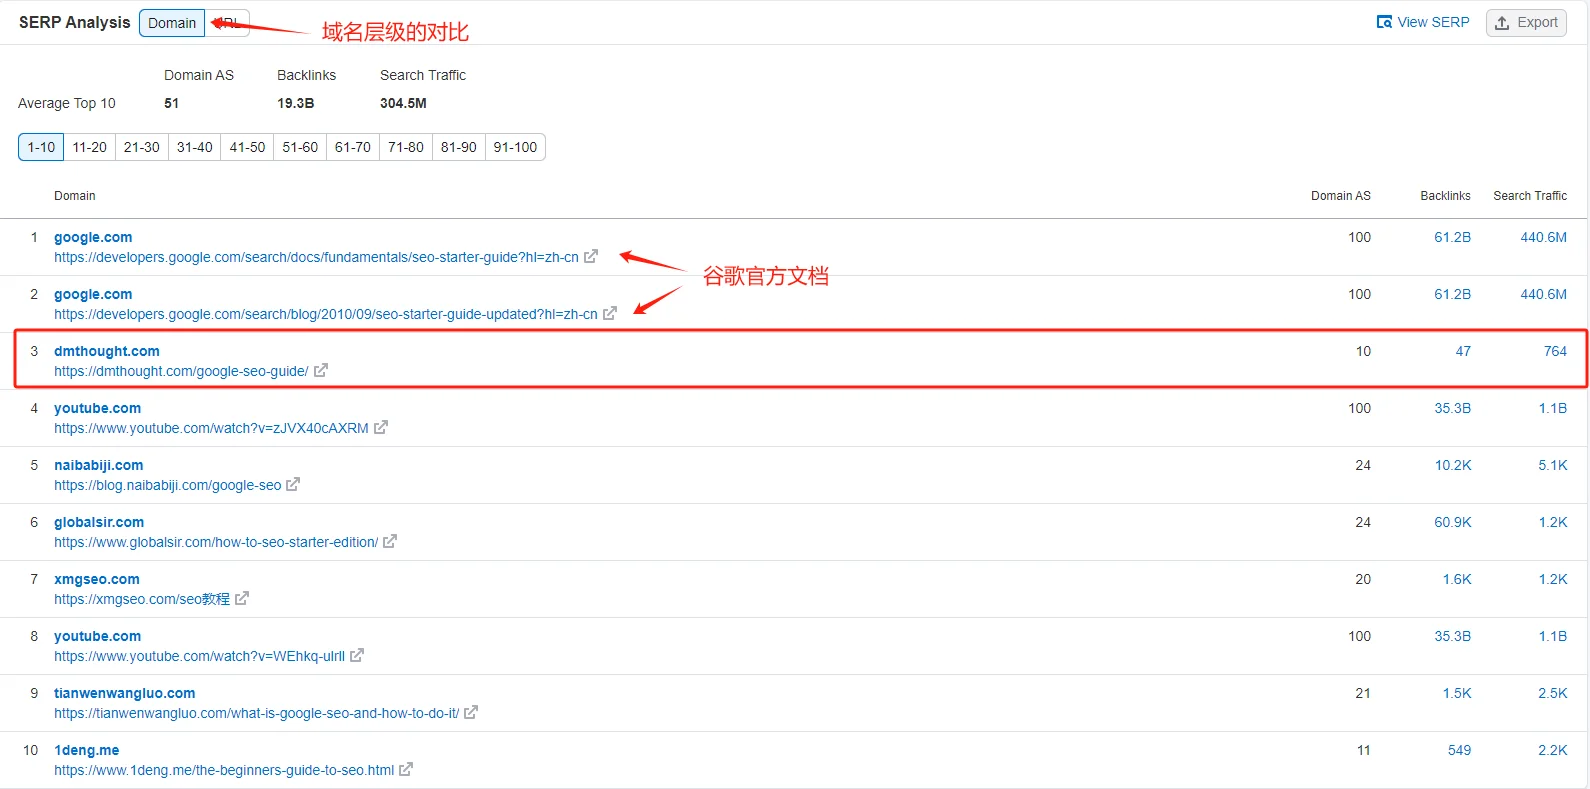Open external link icon beside tianwenwangluo.com URL
1590x789 pixels.
(x=471, y=713)
